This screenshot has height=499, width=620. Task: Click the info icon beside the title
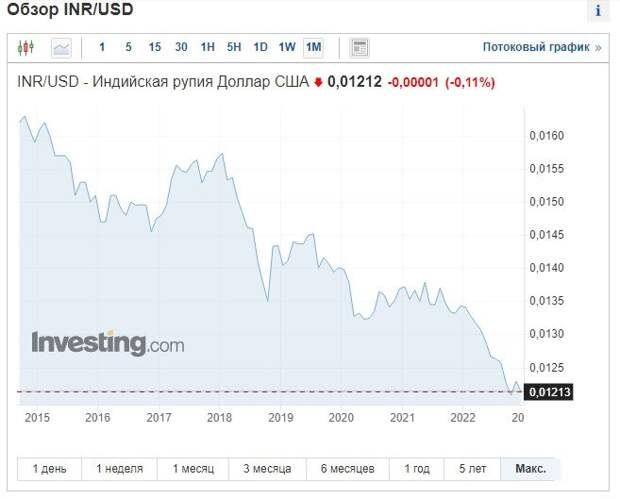(x=599, y=11)
